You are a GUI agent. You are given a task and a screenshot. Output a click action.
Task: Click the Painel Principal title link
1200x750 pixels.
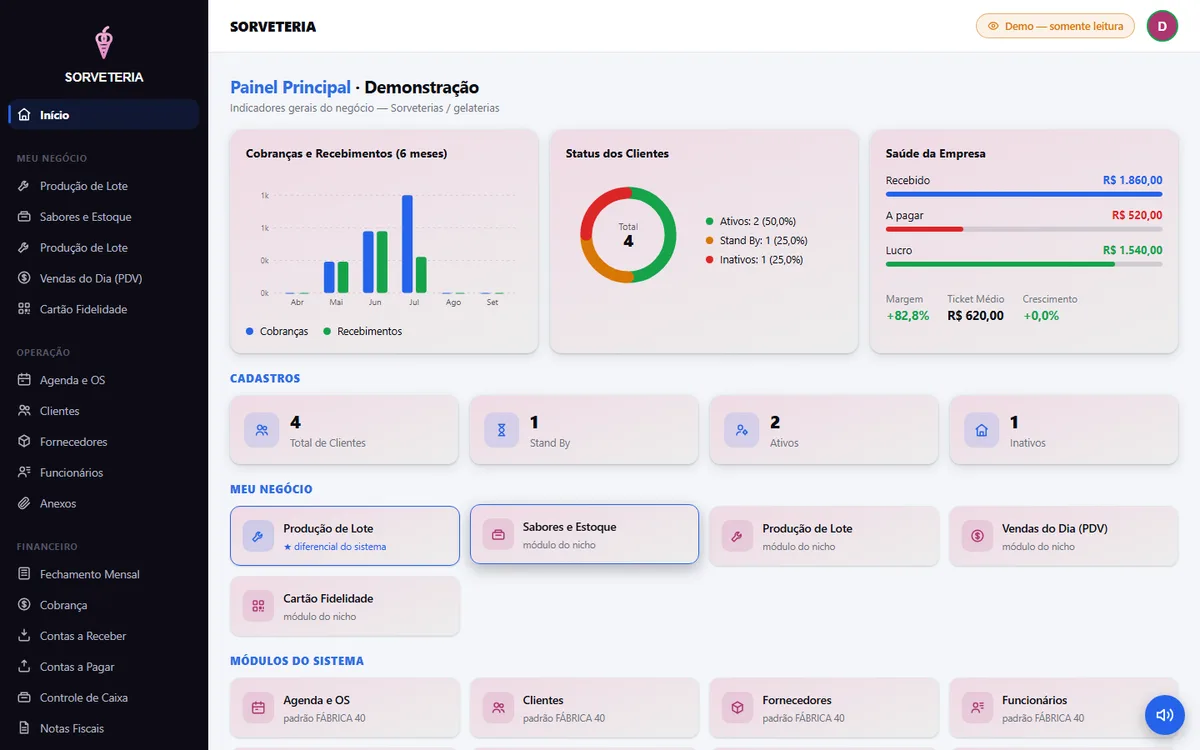[290, 87]
